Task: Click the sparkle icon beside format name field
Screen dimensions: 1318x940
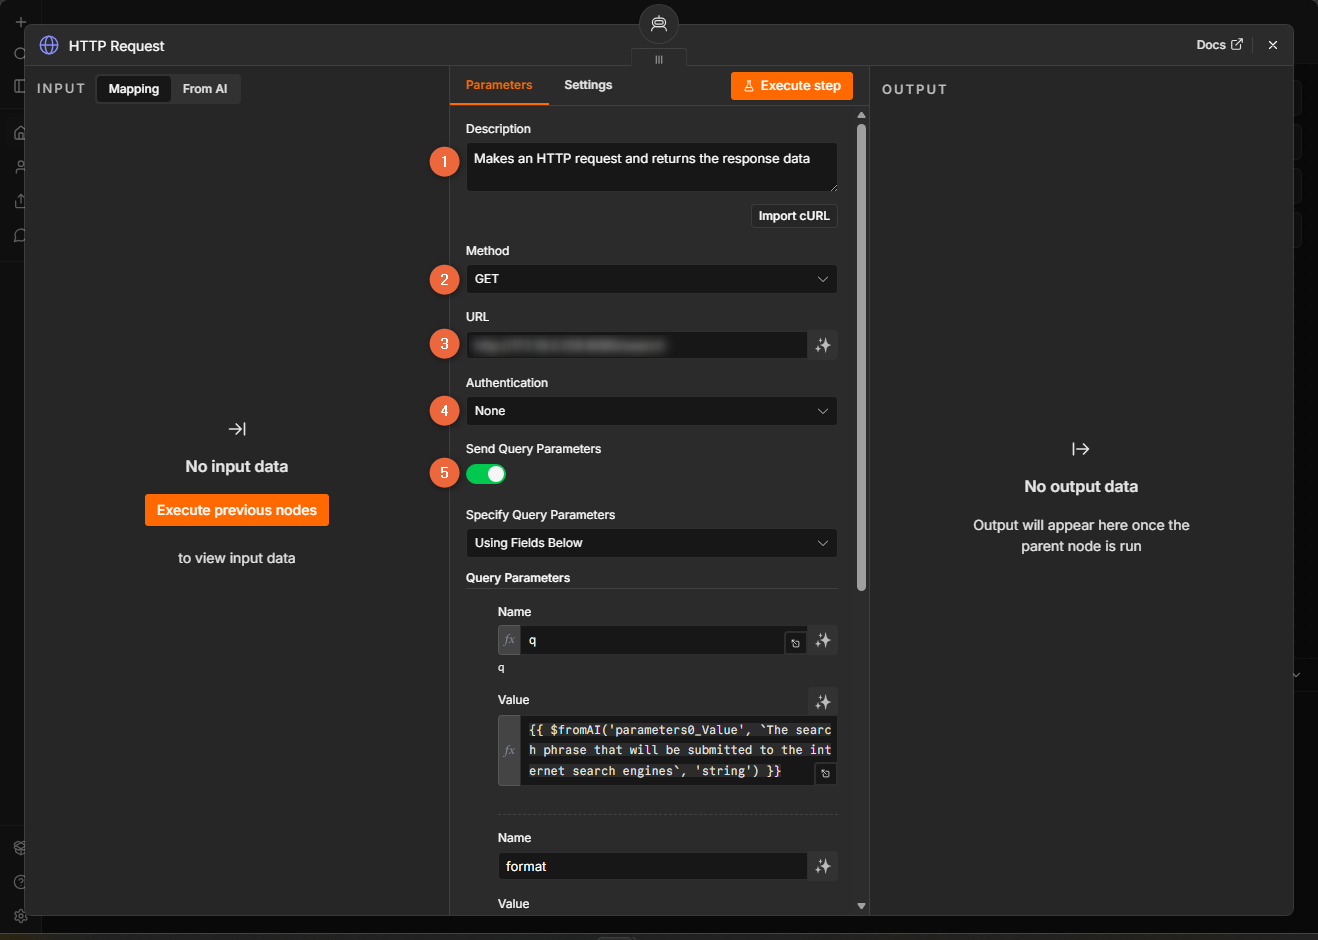Action: pyautogui.click(x=822, y=866)
